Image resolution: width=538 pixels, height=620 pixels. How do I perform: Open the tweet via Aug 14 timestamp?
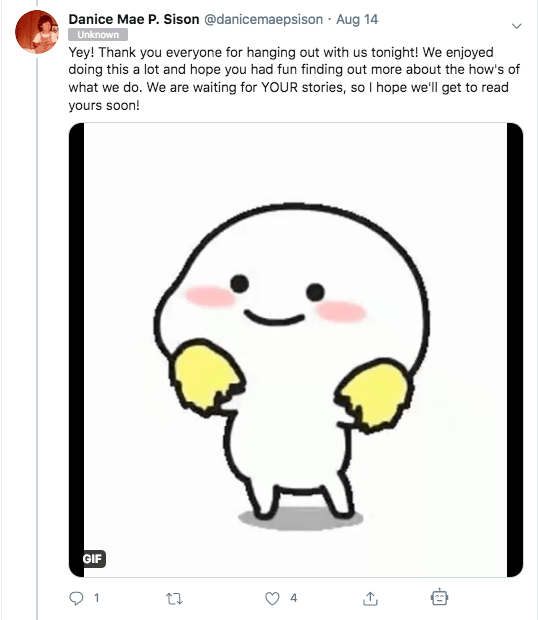click(357, 19)
